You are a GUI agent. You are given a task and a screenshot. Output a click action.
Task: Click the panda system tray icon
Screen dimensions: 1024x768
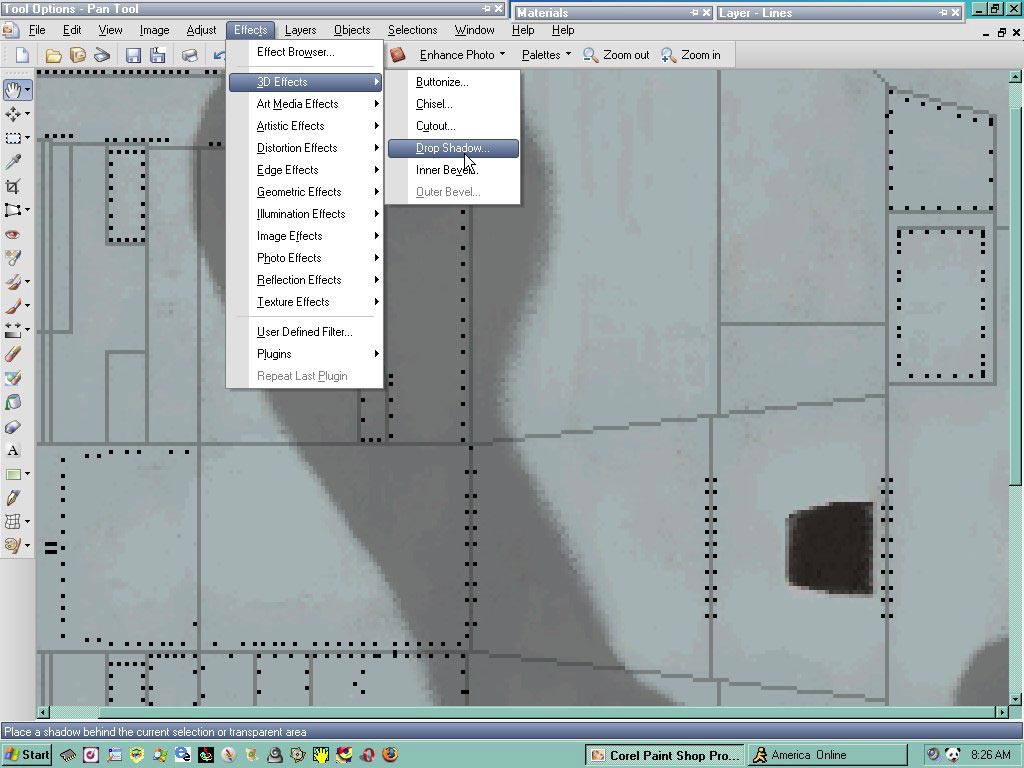[953, 755]
